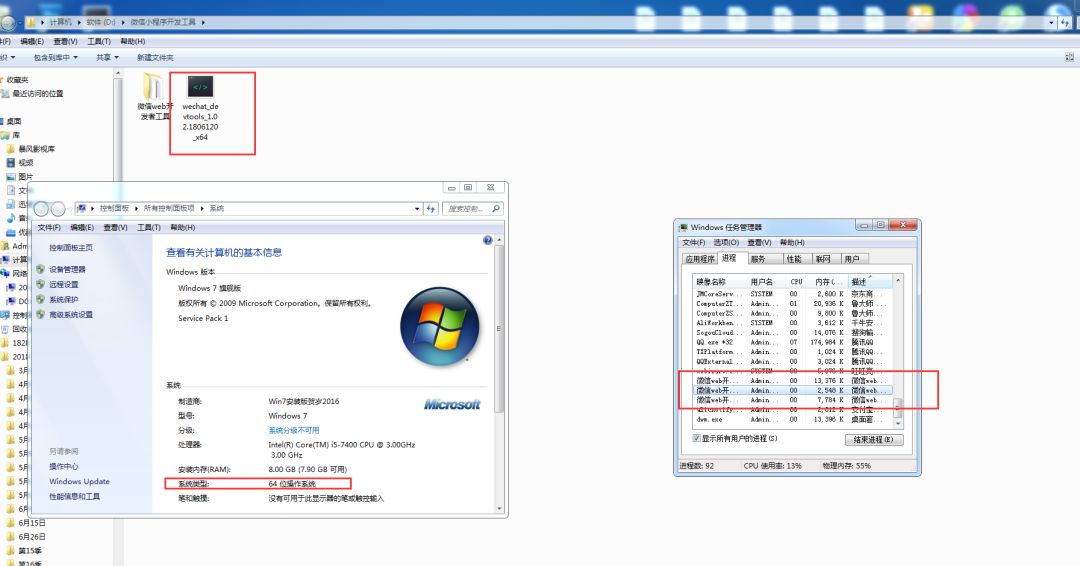Screen dimensions: 1080x566
Task: Open 工具(T) menu in Explorer window
Action: (98, 41)
